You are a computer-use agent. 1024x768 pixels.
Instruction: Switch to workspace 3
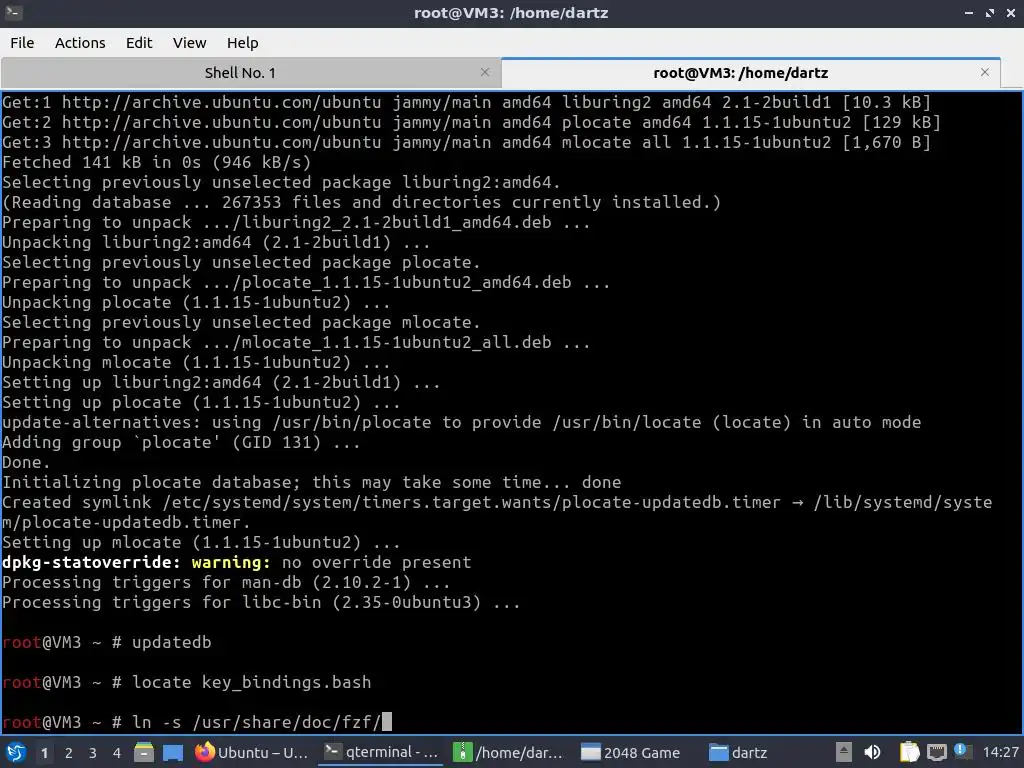(93, 753)
